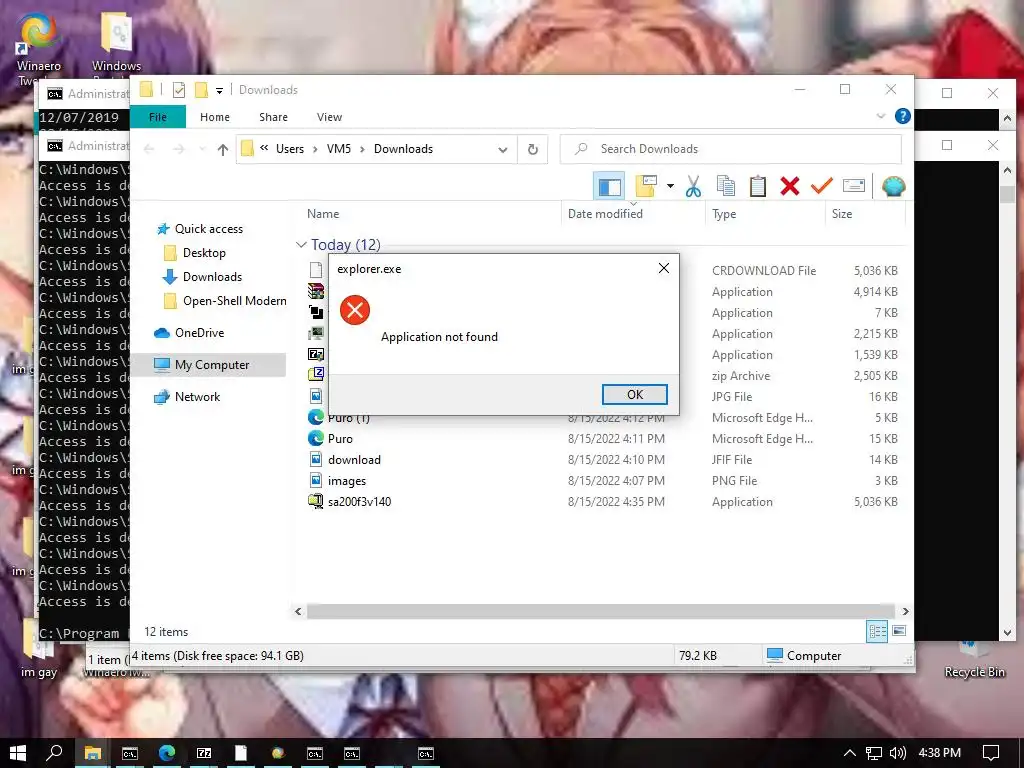Select OneDrive in the navigation pane
Viewport: 1024px width, 768px height.
199,333
